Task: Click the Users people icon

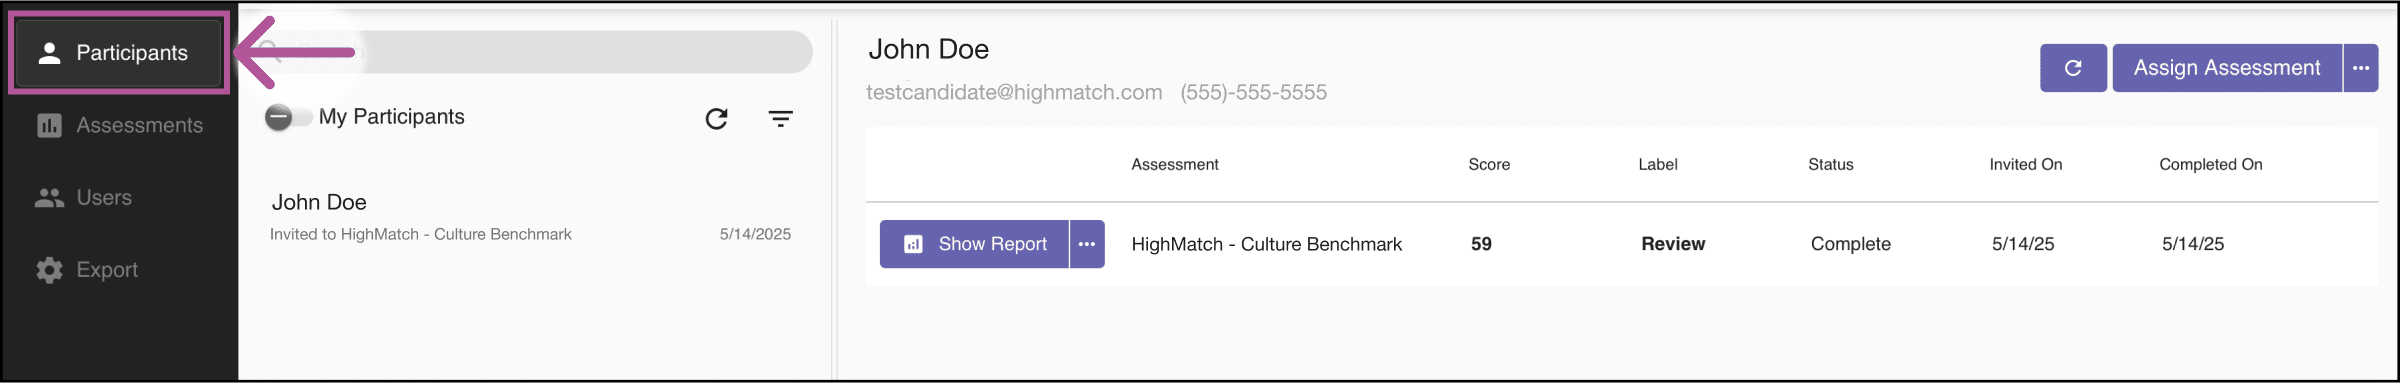Action: pyautogui.click(x=49, y=198)
